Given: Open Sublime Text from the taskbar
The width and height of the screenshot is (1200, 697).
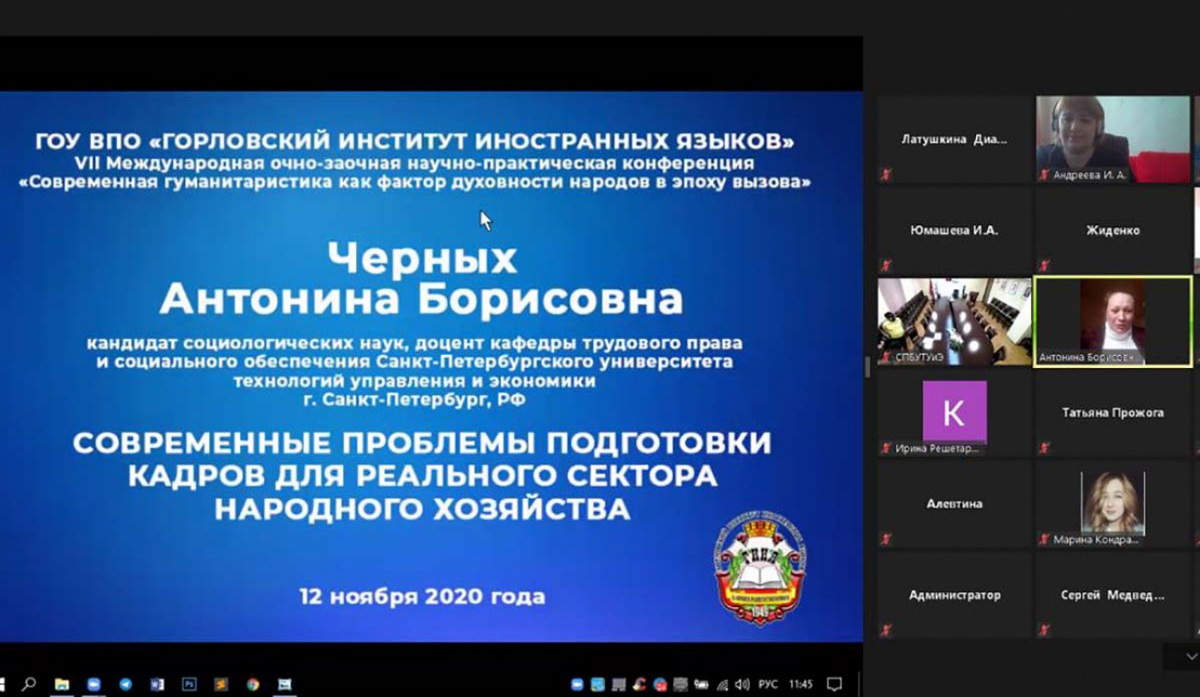Looking at the screenshot, I should 221,684.
